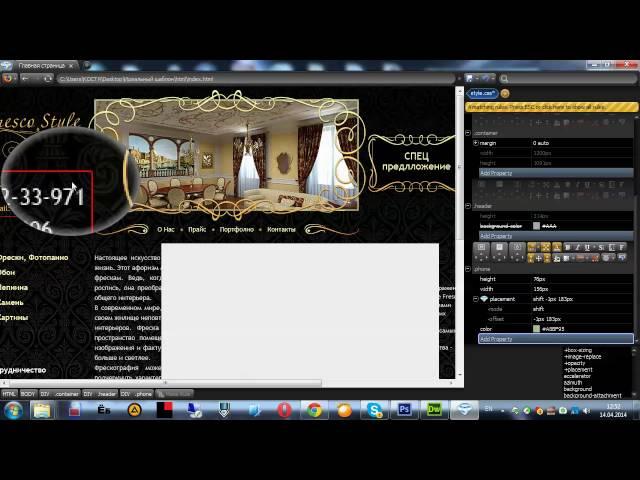Click first large box-model button in .phone toolbar
Screen dimensions: 640x480
482,252
